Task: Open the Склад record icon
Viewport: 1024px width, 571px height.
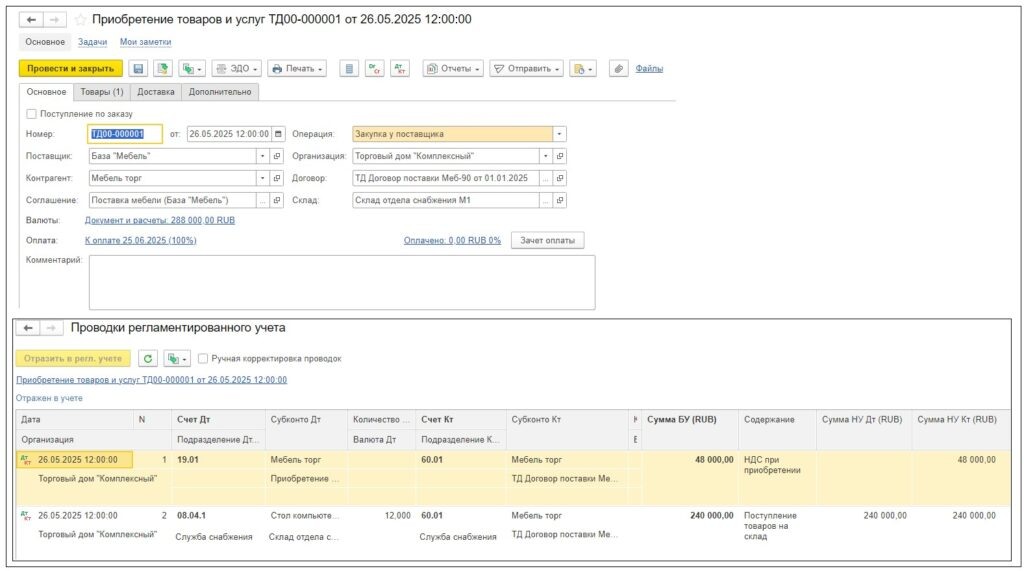Action: (x=560, y=200)
